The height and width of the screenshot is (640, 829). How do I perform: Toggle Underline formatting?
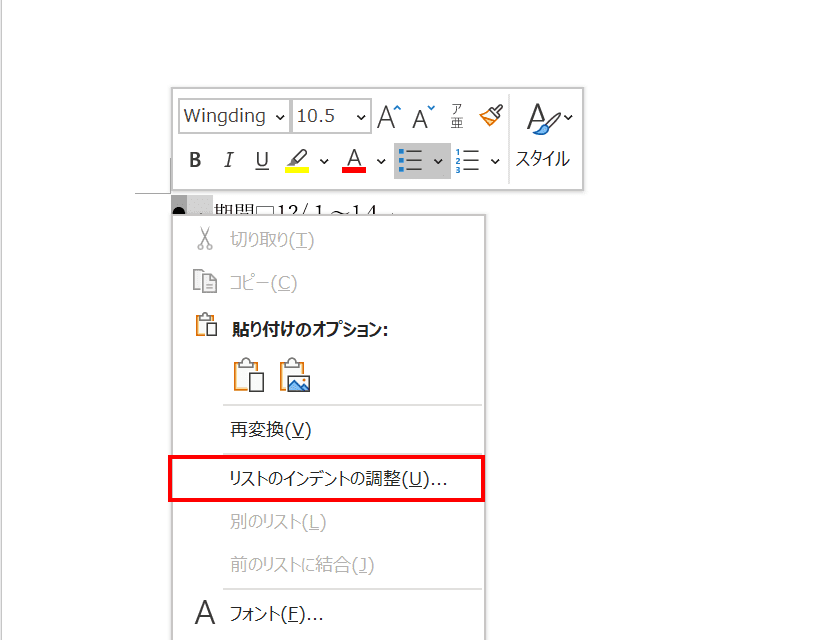point(262,160)
